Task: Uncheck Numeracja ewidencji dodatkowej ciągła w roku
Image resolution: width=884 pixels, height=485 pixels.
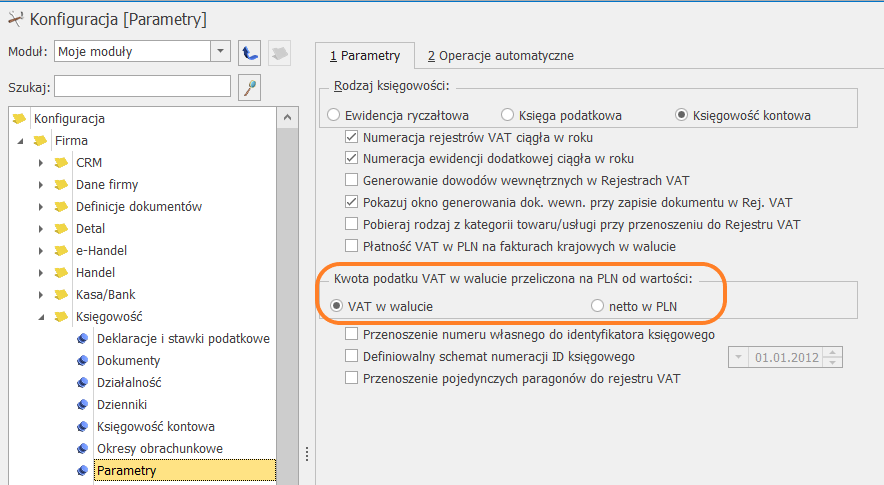Action: (x=351, y=158)
